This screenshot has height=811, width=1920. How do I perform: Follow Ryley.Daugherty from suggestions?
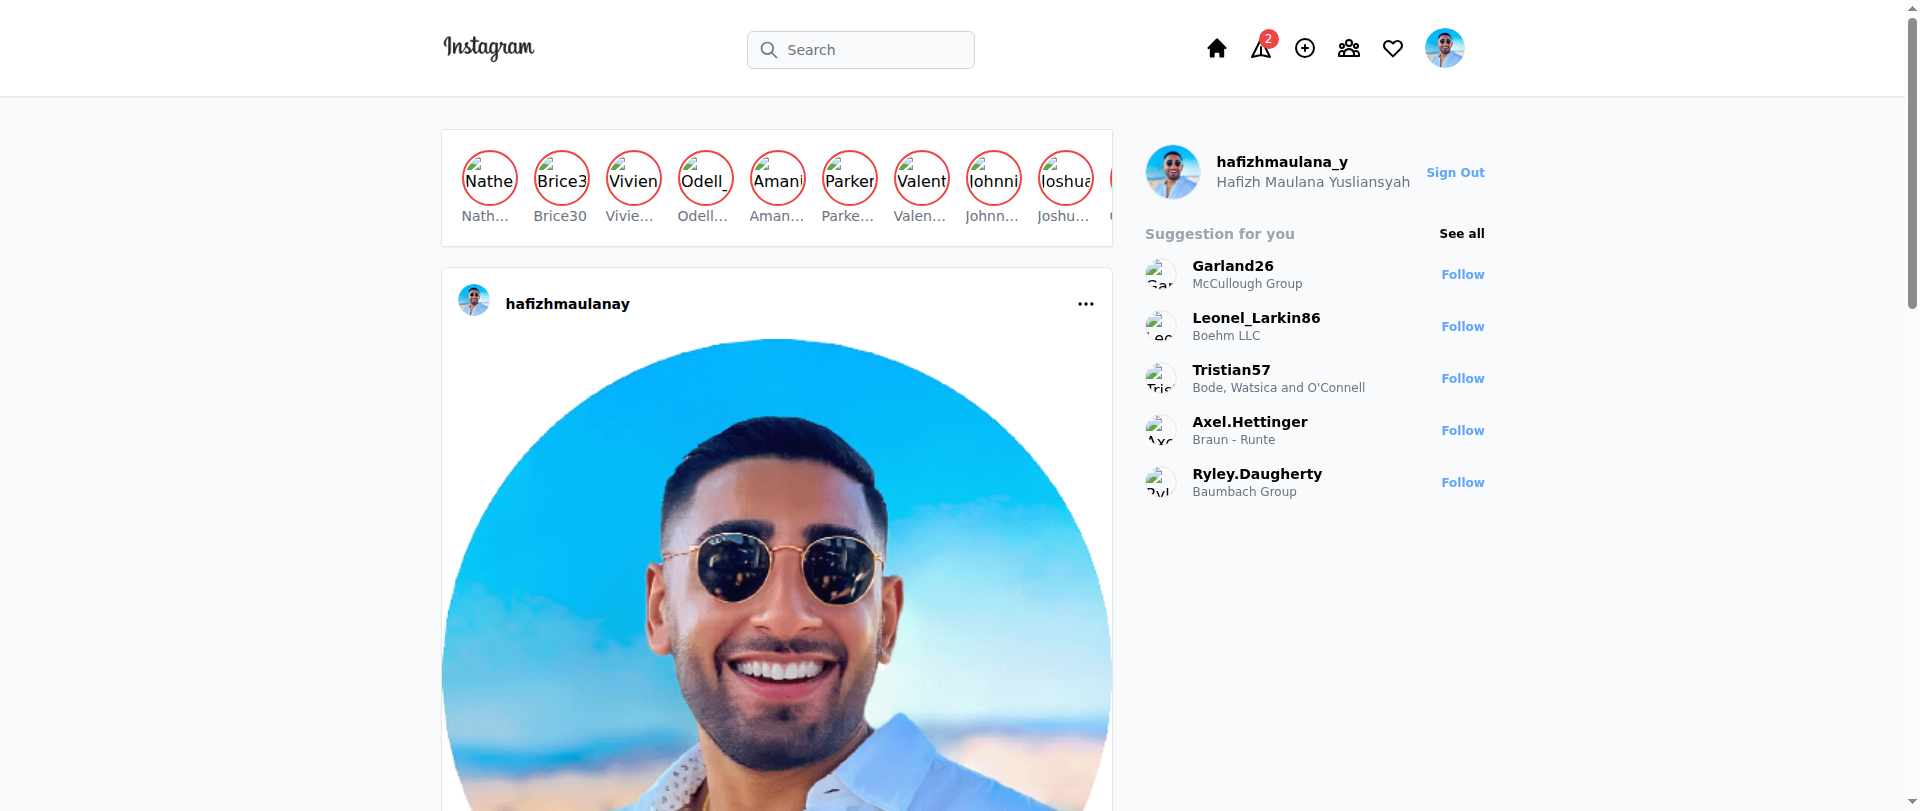tap(1462, 483)
